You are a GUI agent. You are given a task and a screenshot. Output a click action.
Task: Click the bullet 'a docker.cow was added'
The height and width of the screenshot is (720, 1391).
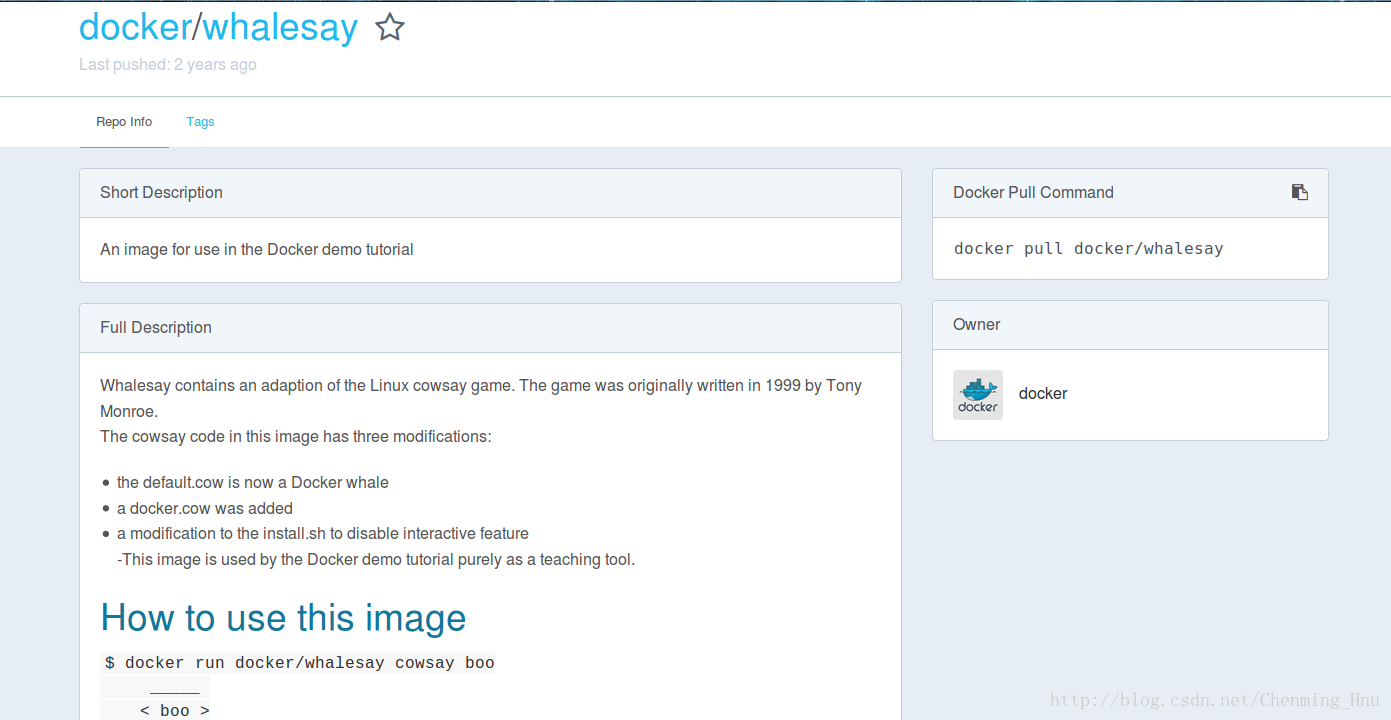[x=205, y=509]
